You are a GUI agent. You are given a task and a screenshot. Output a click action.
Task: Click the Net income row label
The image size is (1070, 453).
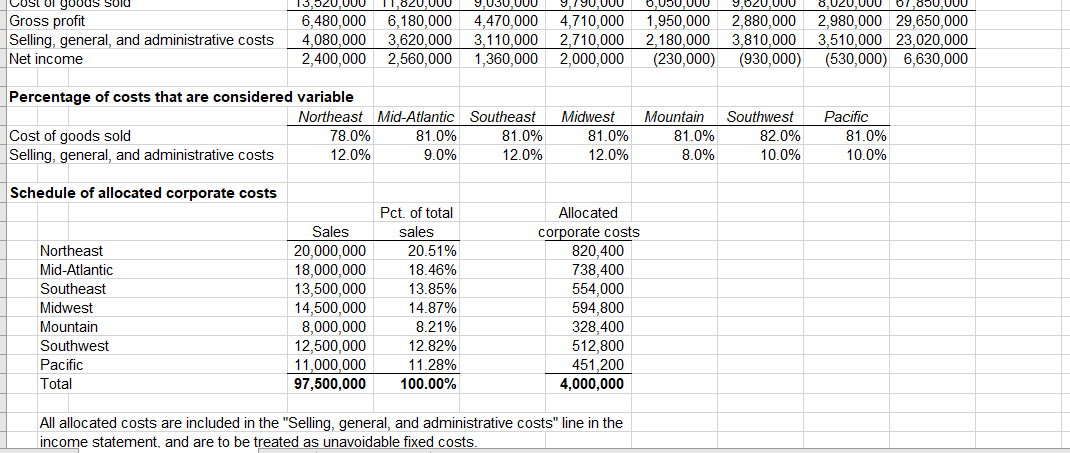(46, 59)
